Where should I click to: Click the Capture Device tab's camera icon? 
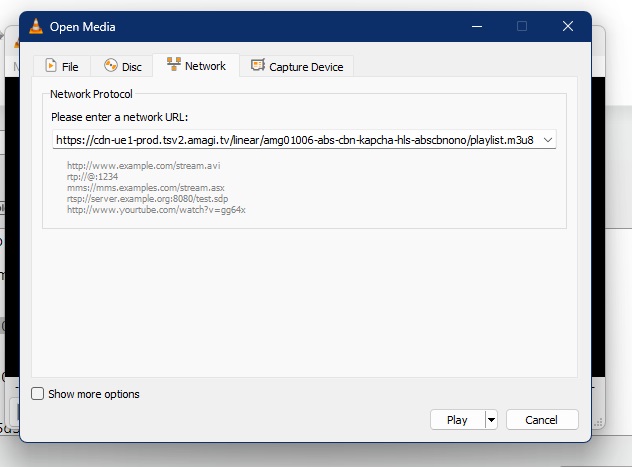[x=258, y=66]
